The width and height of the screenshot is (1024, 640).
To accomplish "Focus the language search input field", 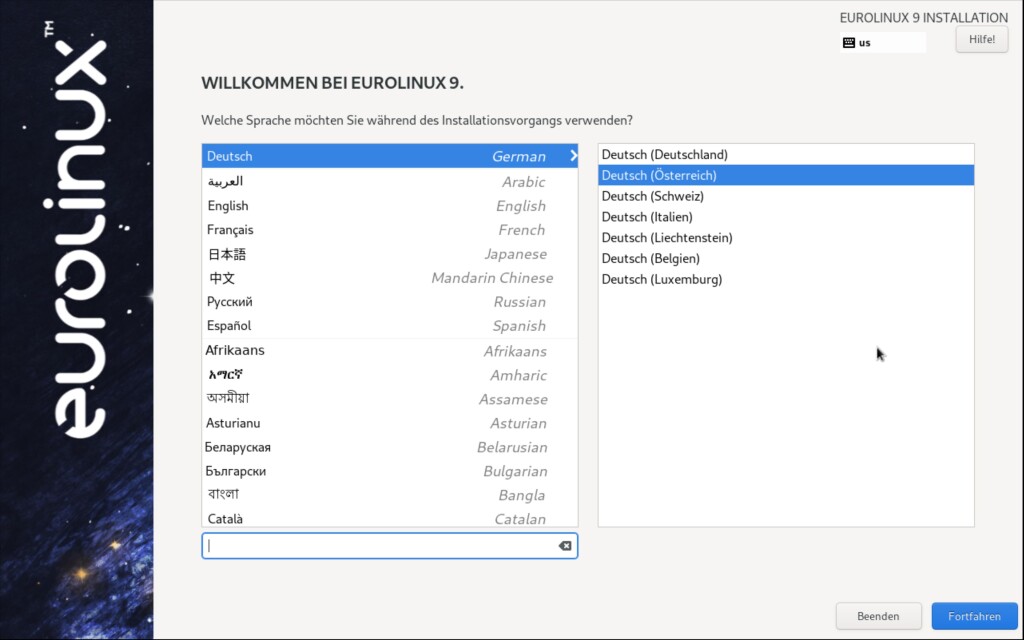I will tap(389, 546).
